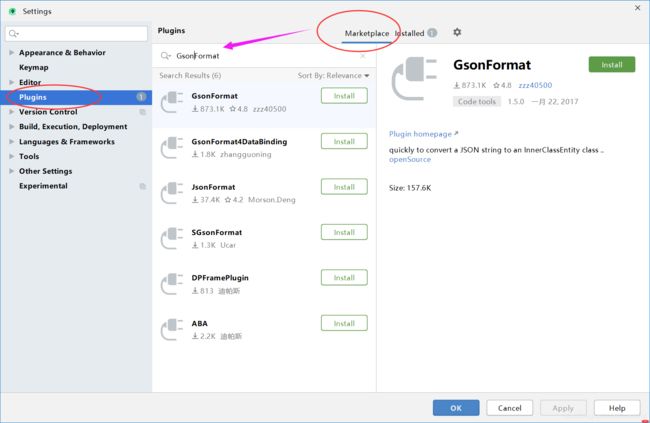Click SGsonFormat plugin icon
The width and height of the screenshot is (650, 423).
[172, 238]
